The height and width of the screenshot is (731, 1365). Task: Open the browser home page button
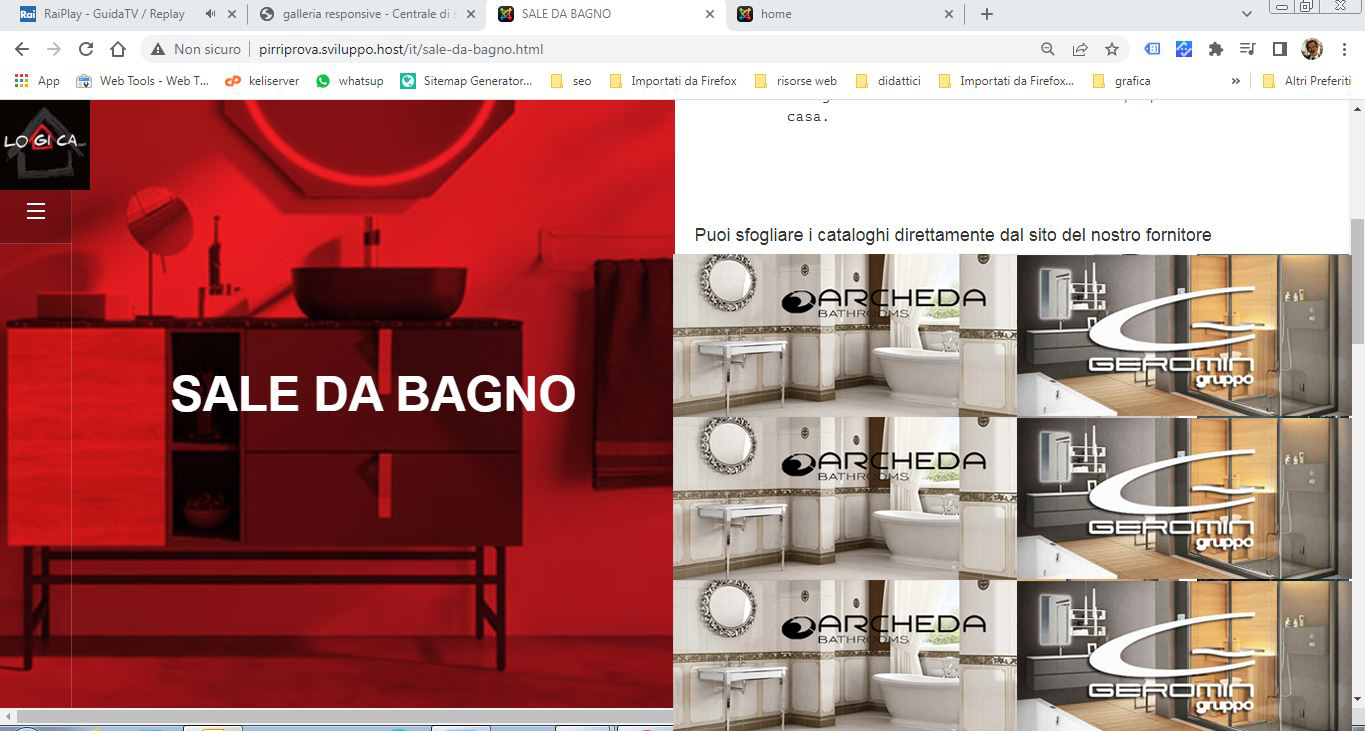coord(118,49)
